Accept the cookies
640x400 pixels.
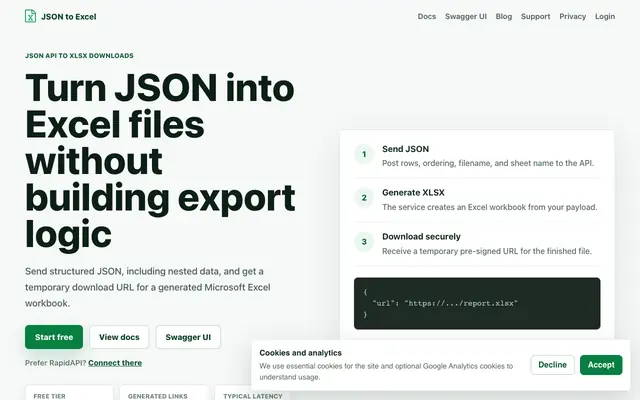pyautogui.click(x=601, y=365)
